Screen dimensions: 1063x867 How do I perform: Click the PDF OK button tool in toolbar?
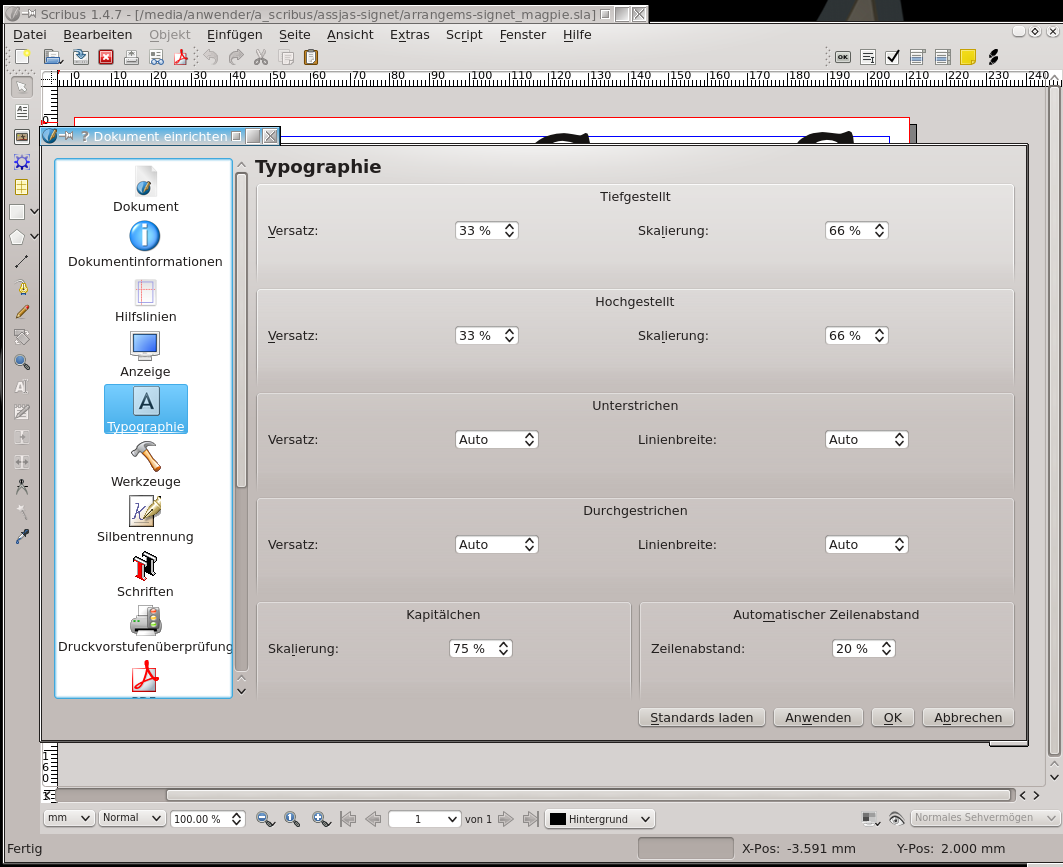[842, 57]
